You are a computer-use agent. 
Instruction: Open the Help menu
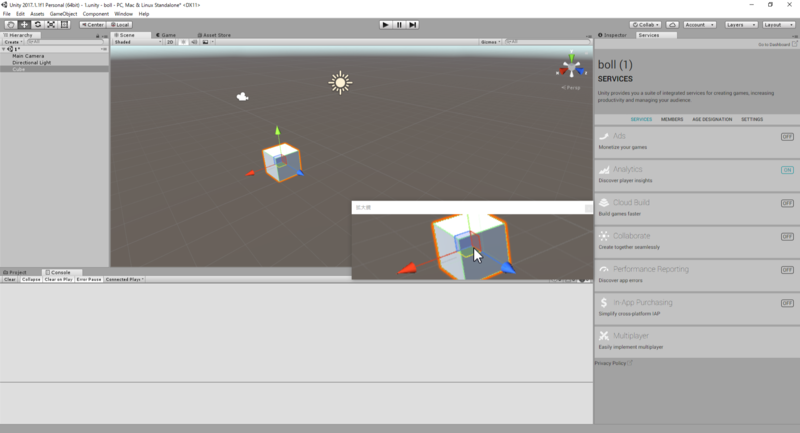pos(144,14)
